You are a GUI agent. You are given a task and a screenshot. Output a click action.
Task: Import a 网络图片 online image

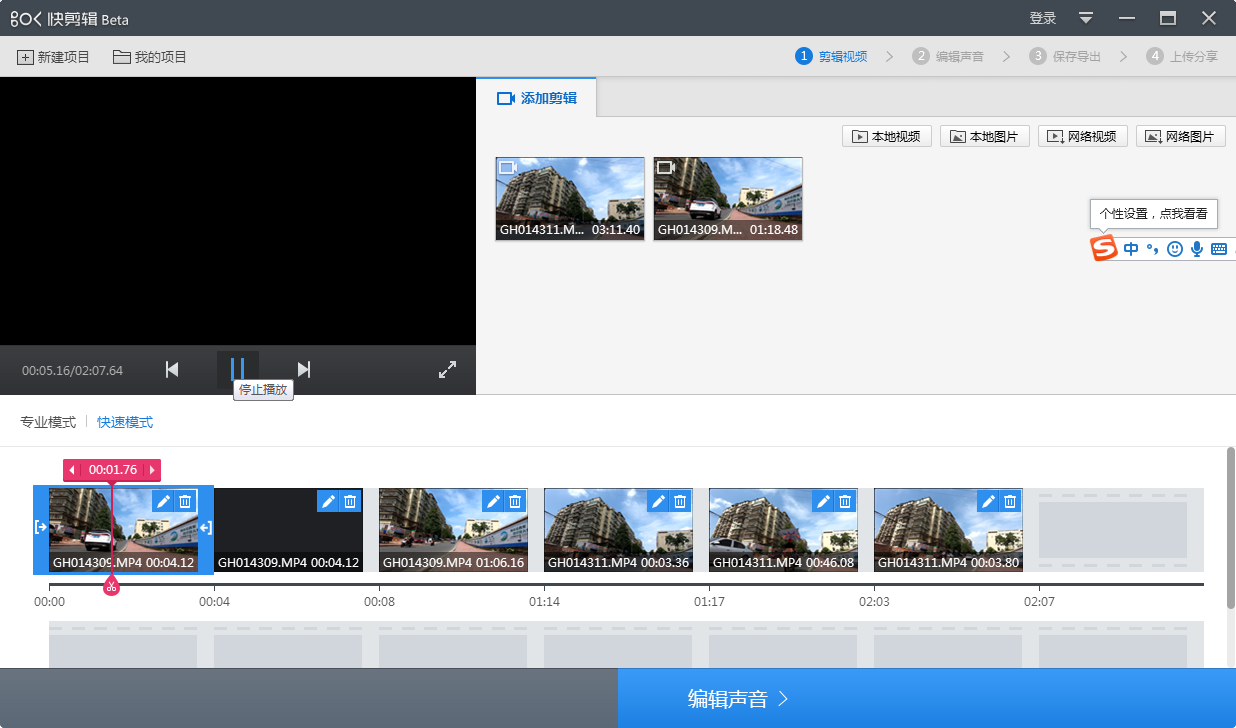[x=1181, y=136]
